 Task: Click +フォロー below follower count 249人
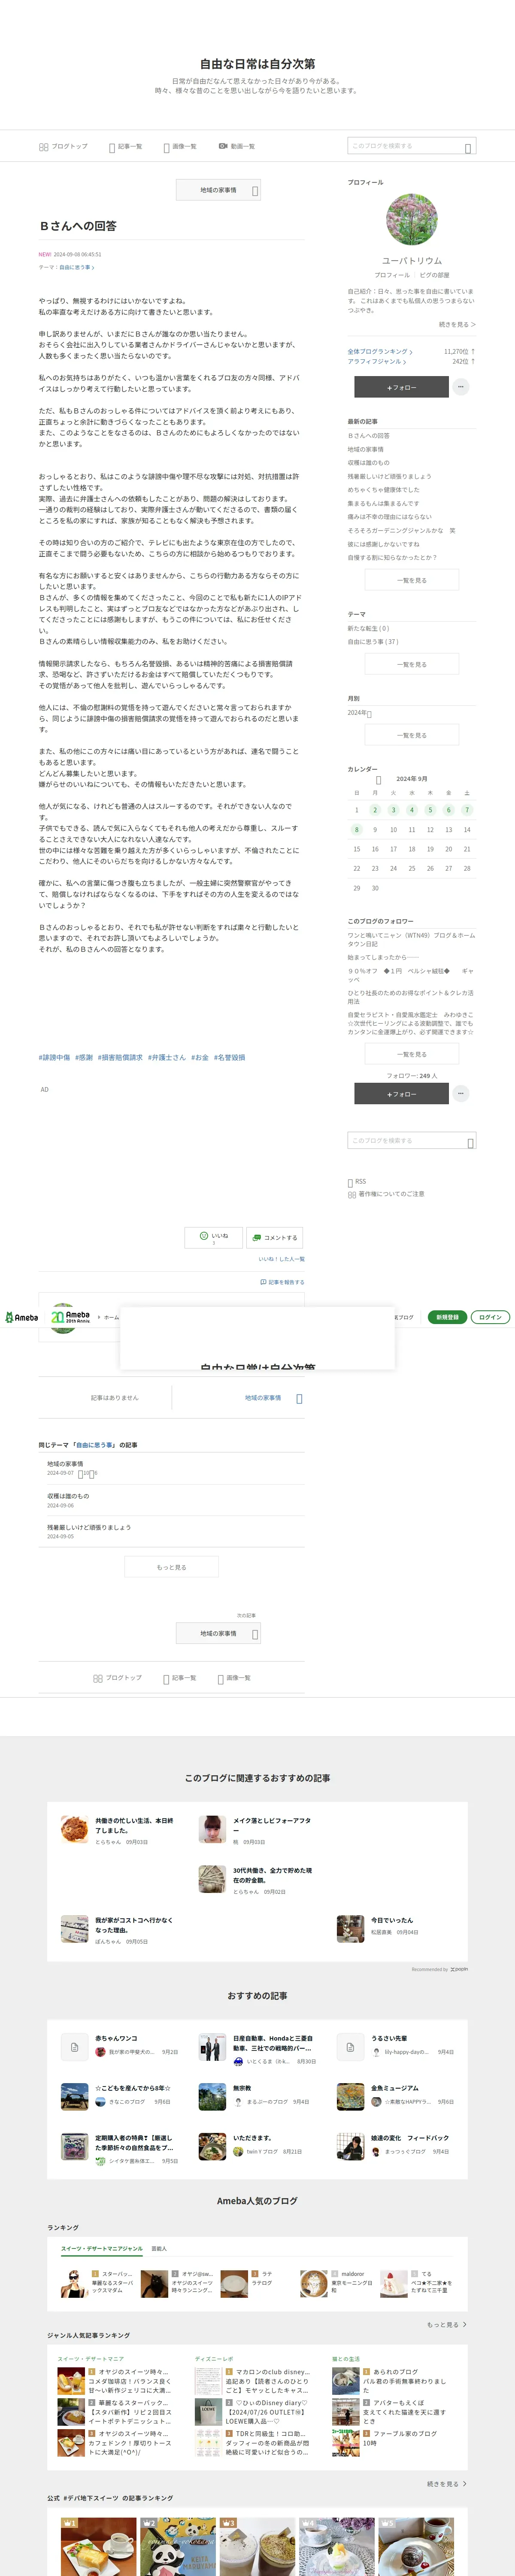[x=401, y=1094]
